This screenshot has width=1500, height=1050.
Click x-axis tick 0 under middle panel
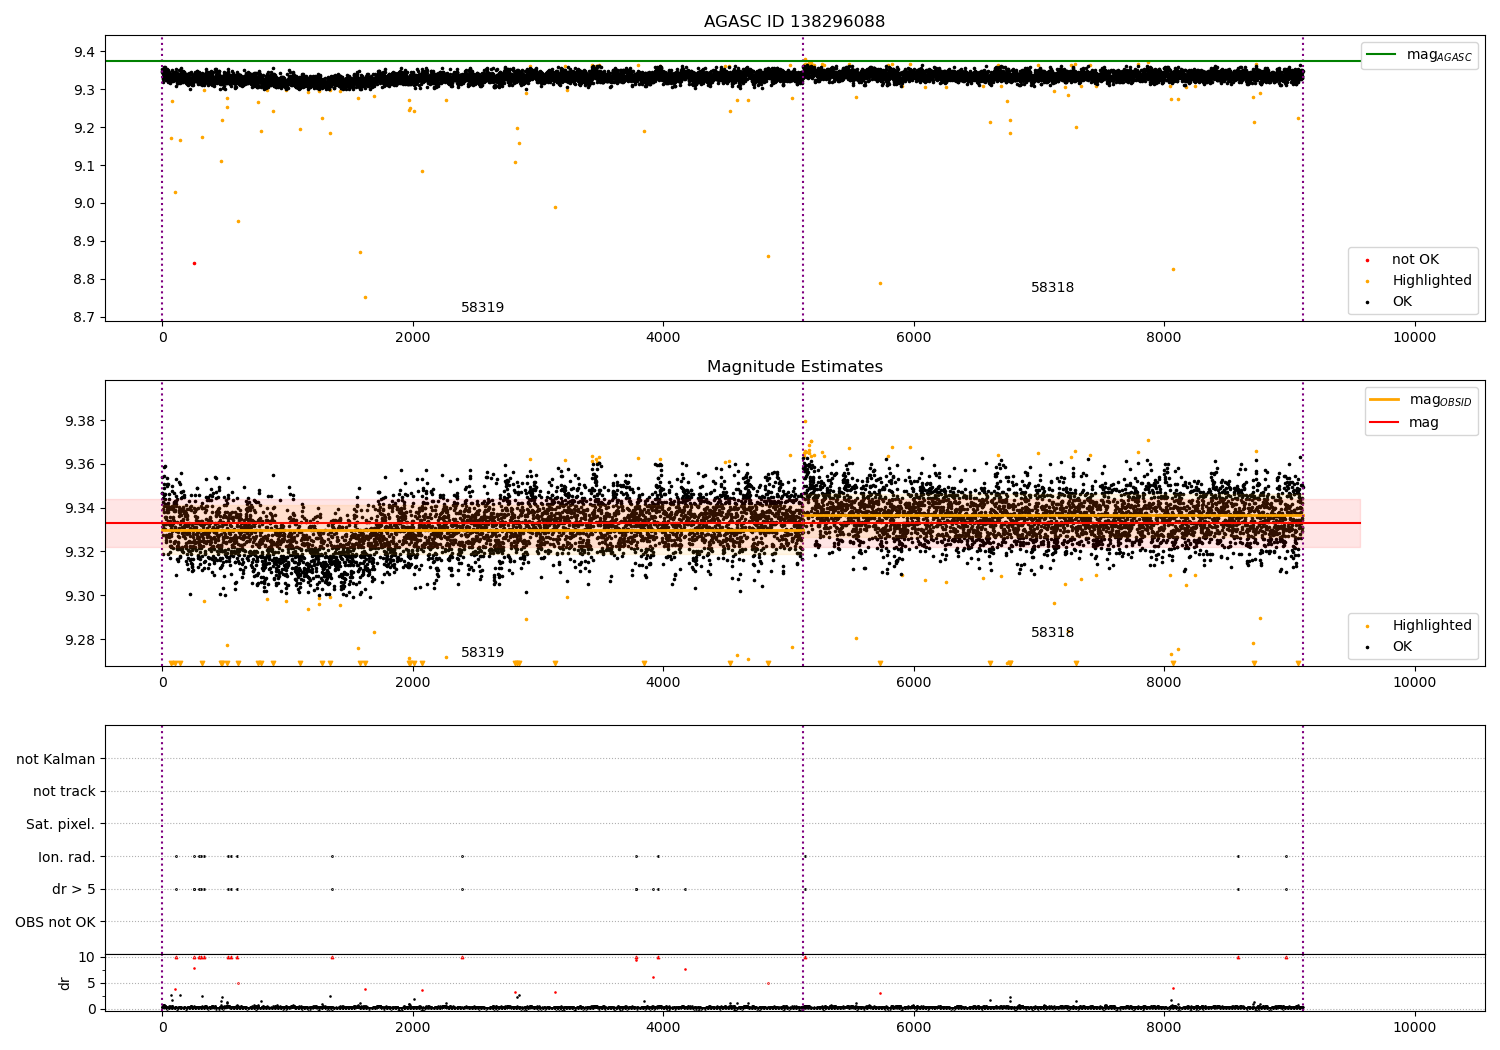[x=162, y=683]
